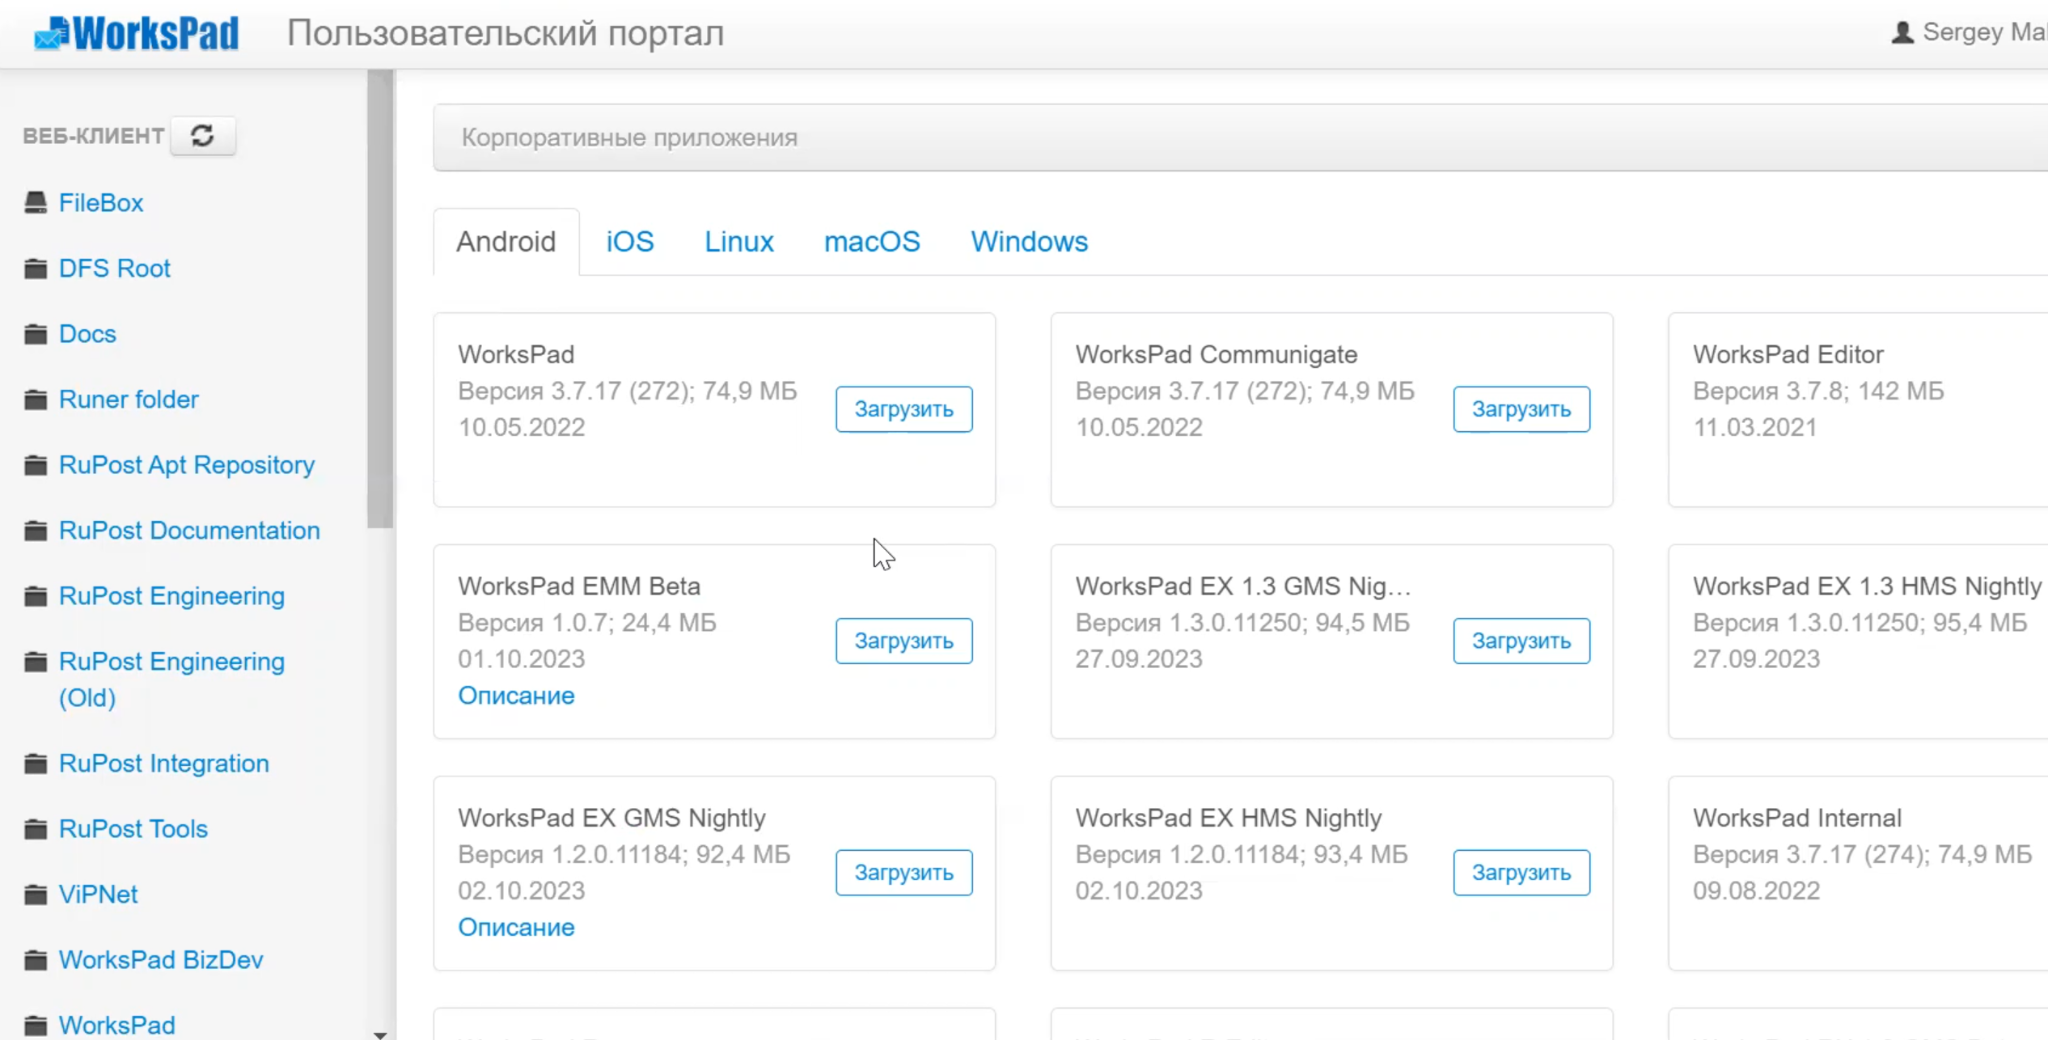Click the refresh icon next to ВЕБ-КЛИЕНТ
Screen dimensions: 2048x1040
pos(203,136)
